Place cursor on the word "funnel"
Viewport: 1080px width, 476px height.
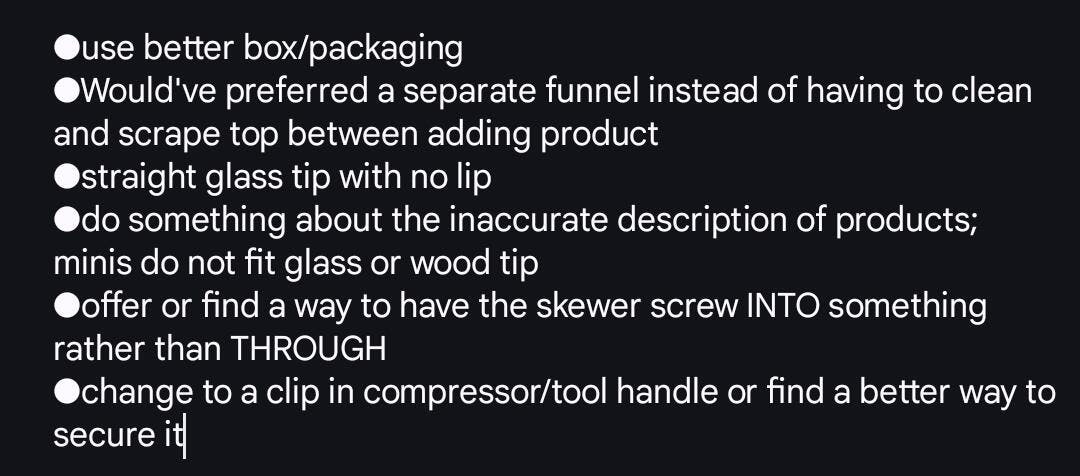click(593, 91)
